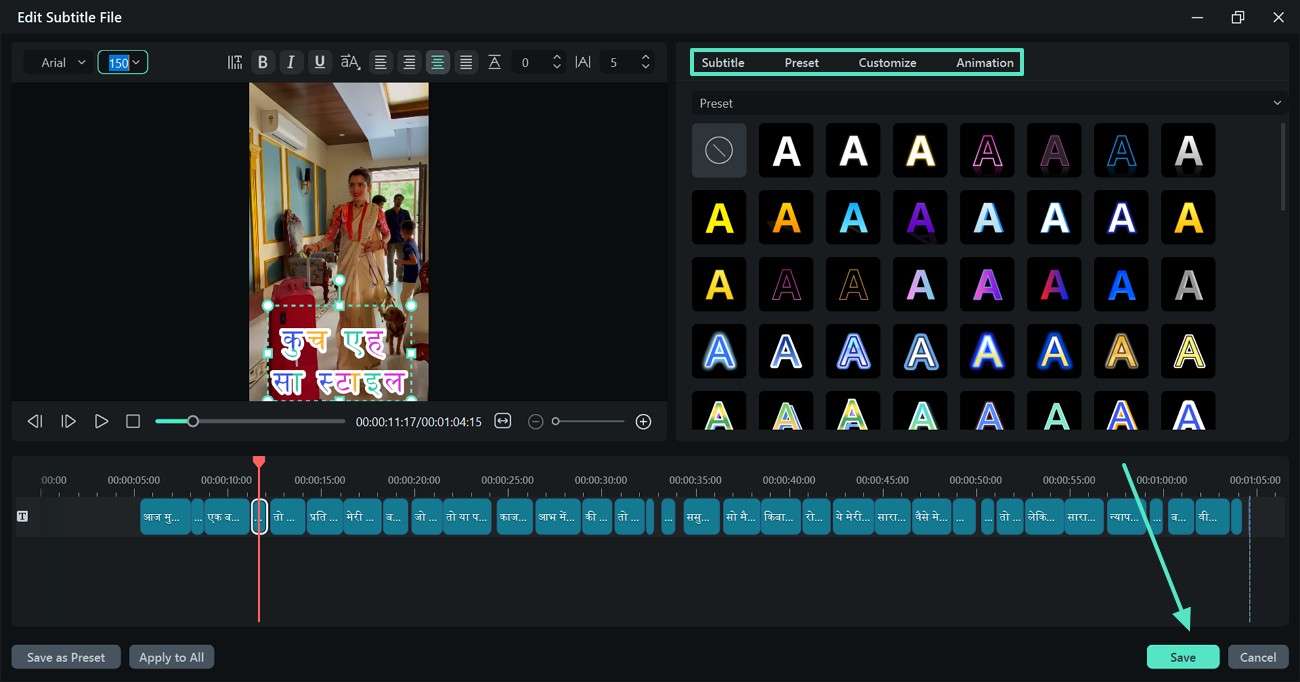Click the subtitle text in the preview
Viewport: 1300px width, 682px height.
[x=339, y=362]
